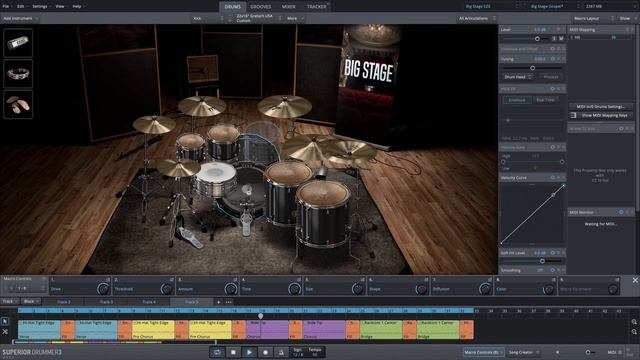
Task: Select the scissors cut tool
Action: [x=5, y=332]
